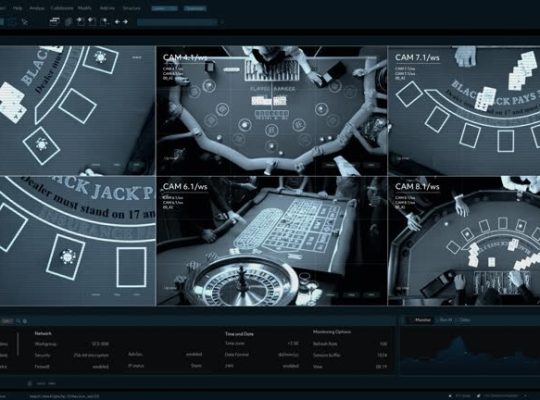The height and width of the screenshot is (400, 540).
Task: Click the monitor activity graph
Action: tap(470, 350)
